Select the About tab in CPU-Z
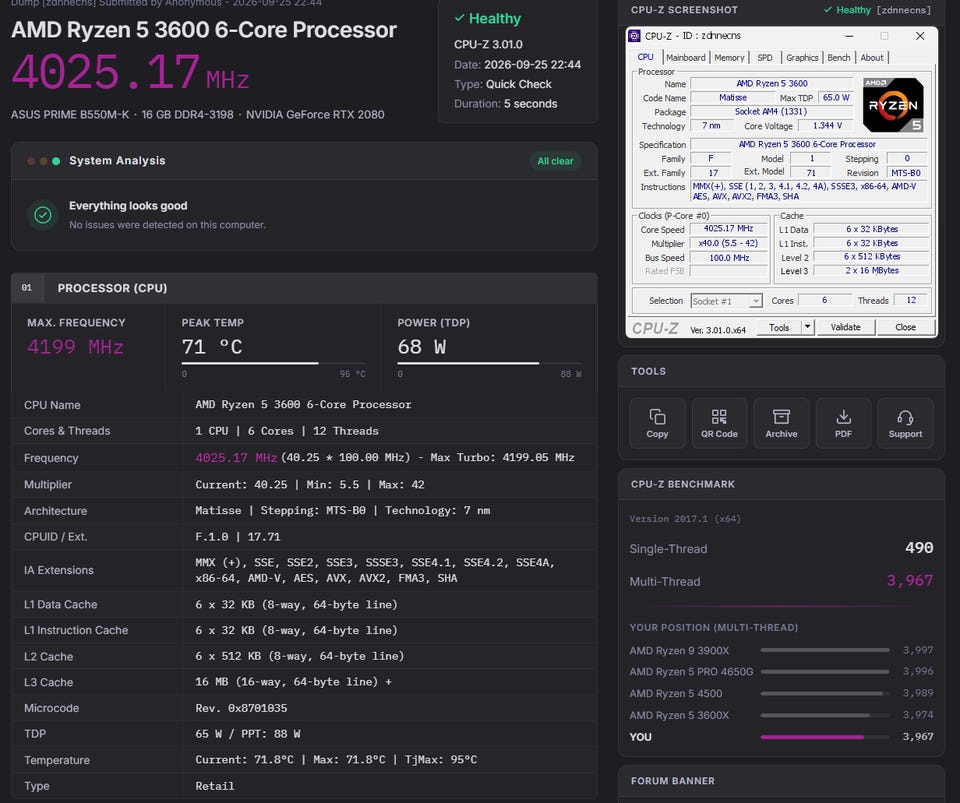The width and height of the screenshot is (960, 803). tap(872, 58)
